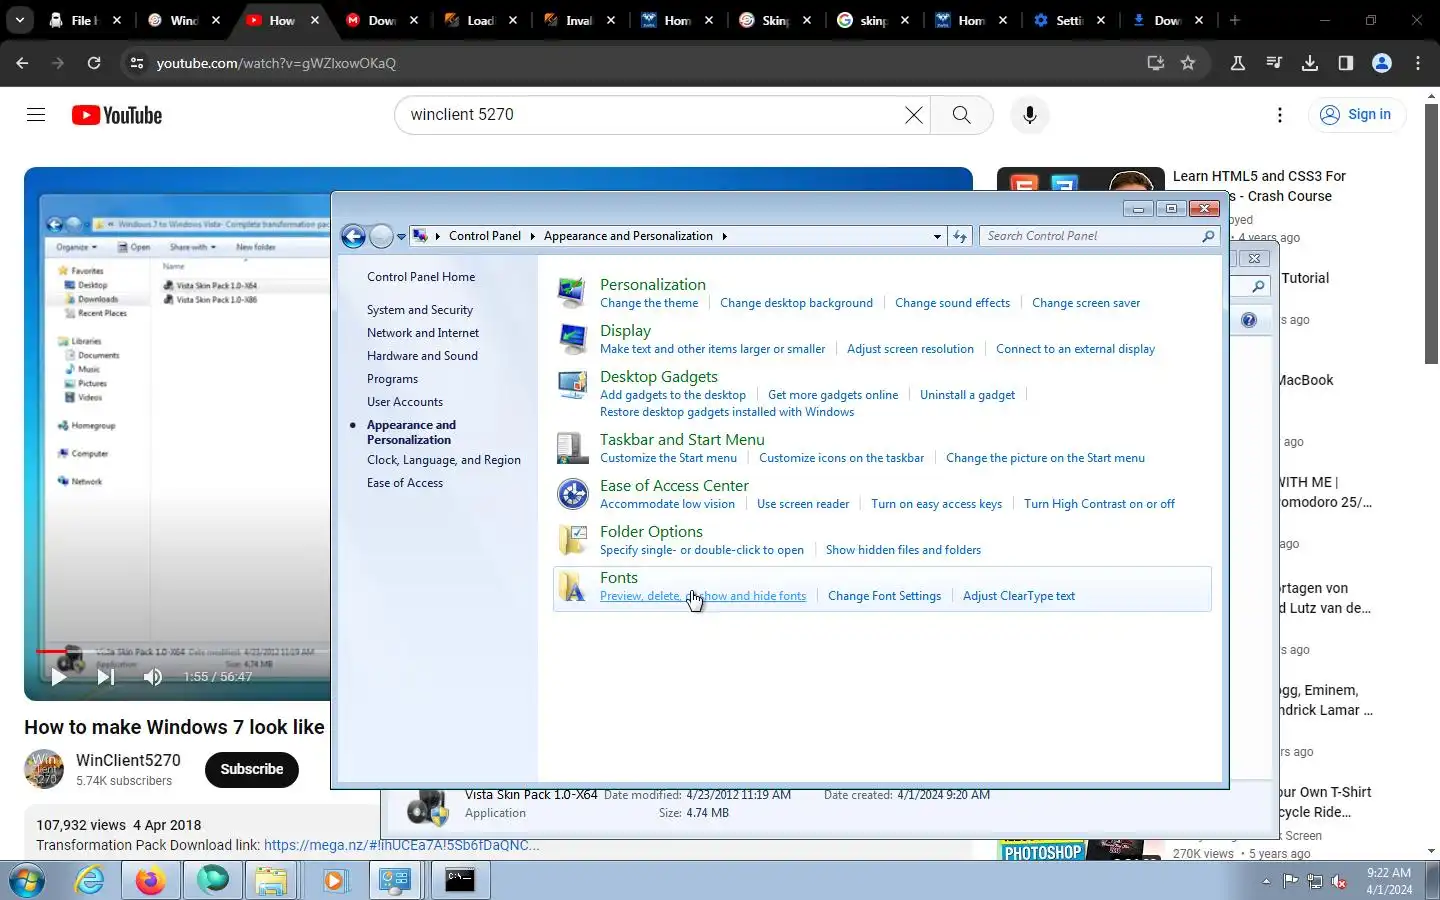Image resolution: width=1440 pixels, height=900 pixels.
Task: Open Chrome side panel icon
Action: 1346,63
